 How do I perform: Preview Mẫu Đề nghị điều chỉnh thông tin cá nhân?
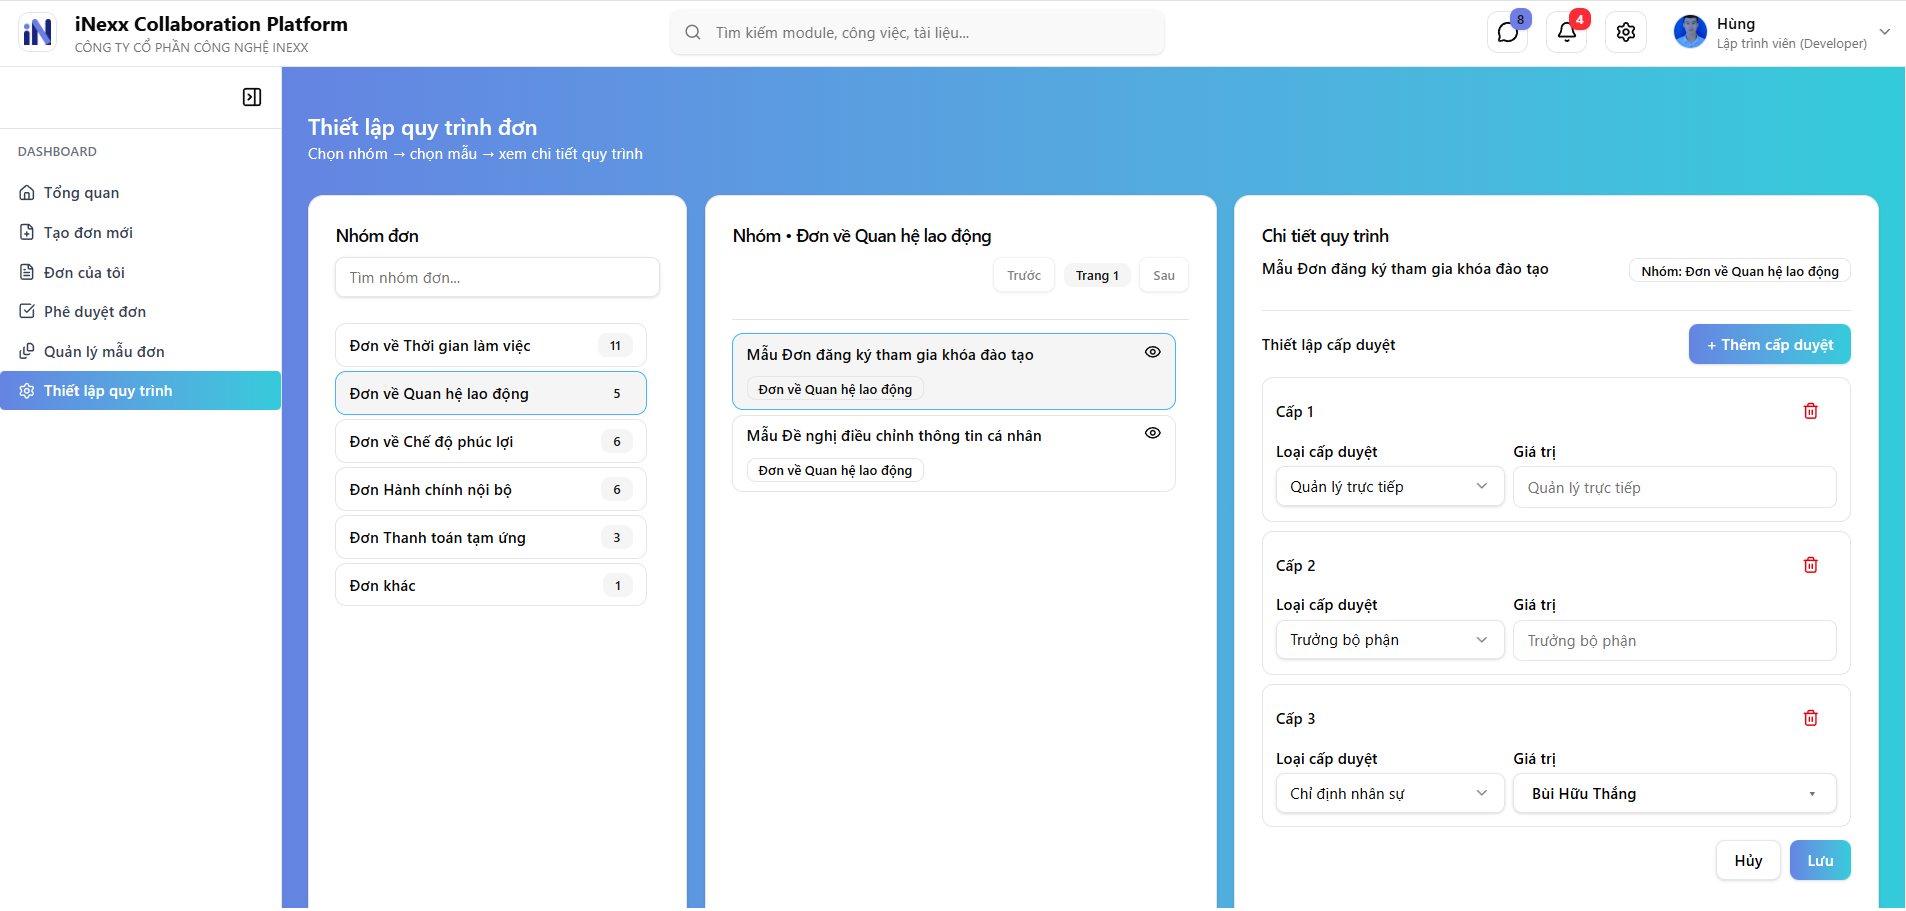(1152, 433)
